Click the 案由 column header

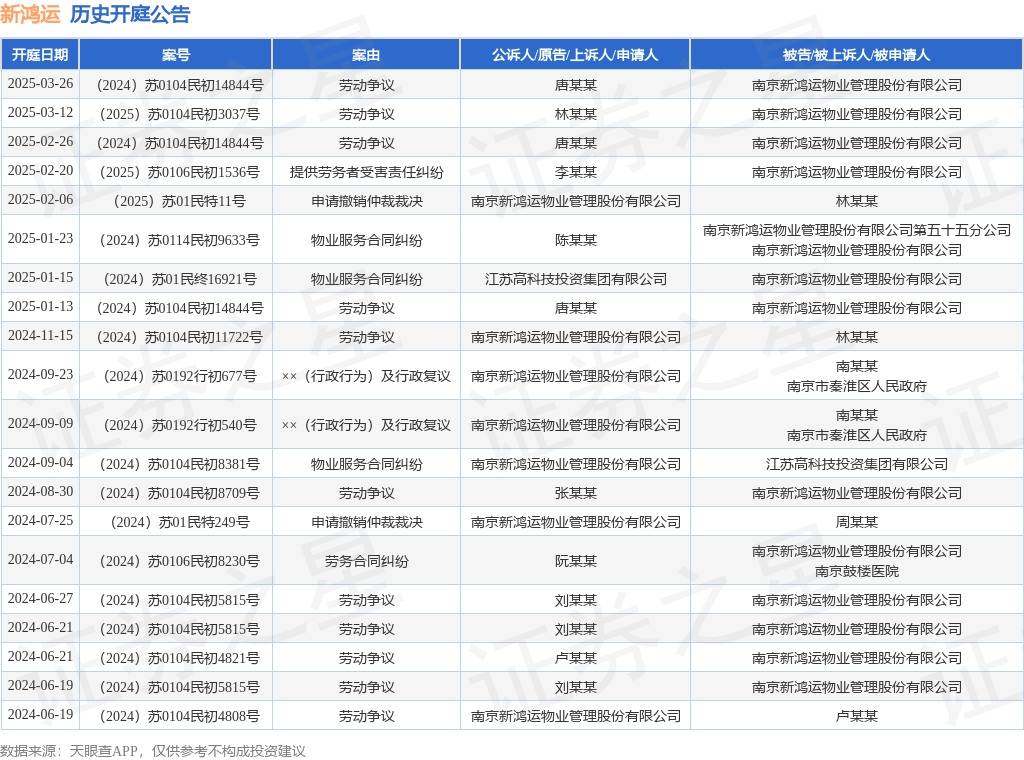366,55
